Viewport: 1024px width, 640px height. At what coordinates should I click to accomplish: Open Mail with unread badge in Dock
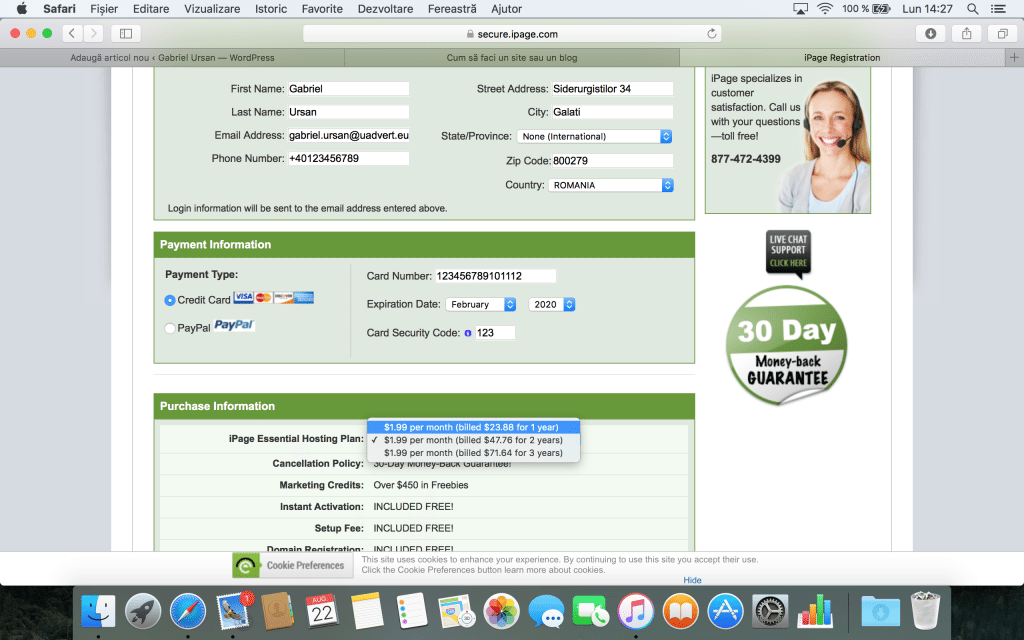pos(233,613)
